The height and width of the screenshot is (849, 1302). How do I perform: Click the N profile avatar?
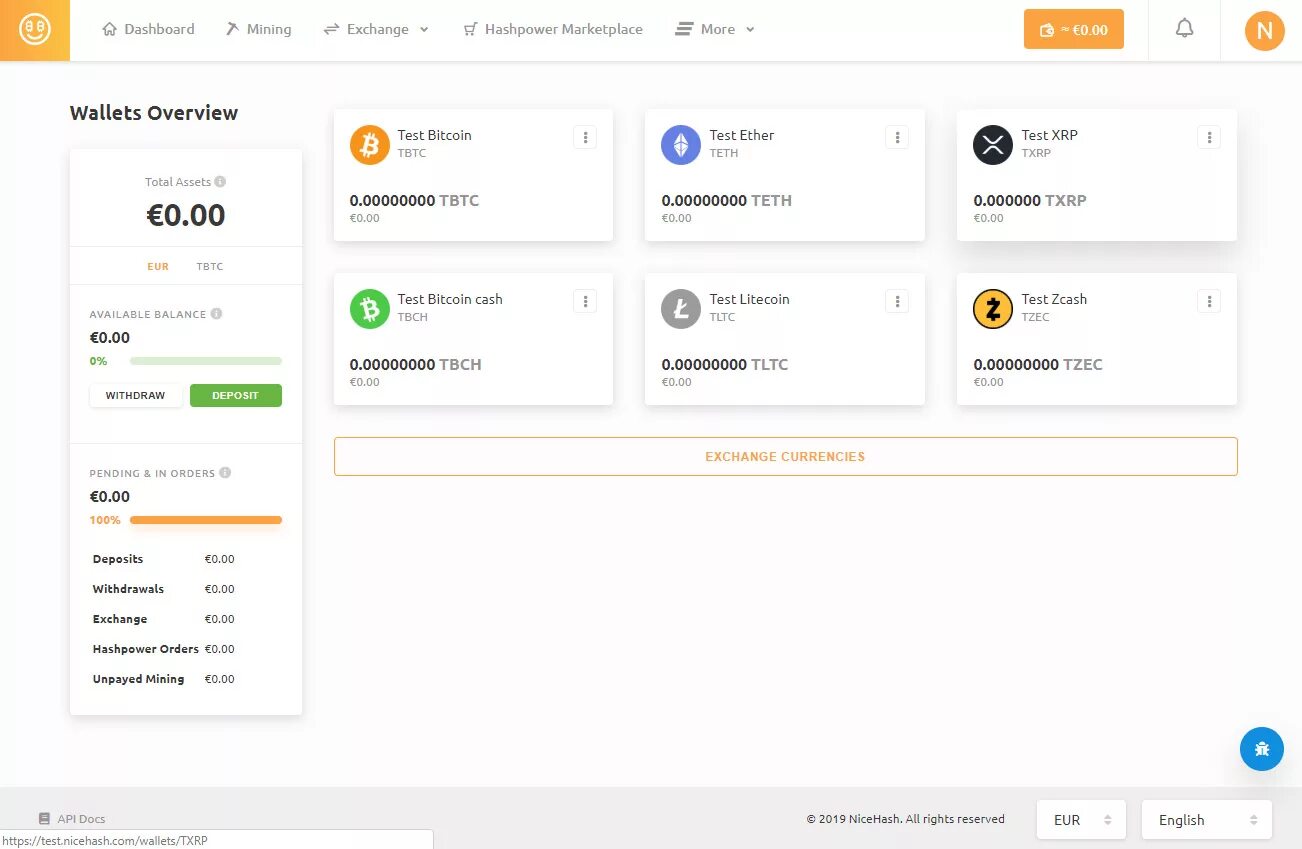pos(1264,30)
